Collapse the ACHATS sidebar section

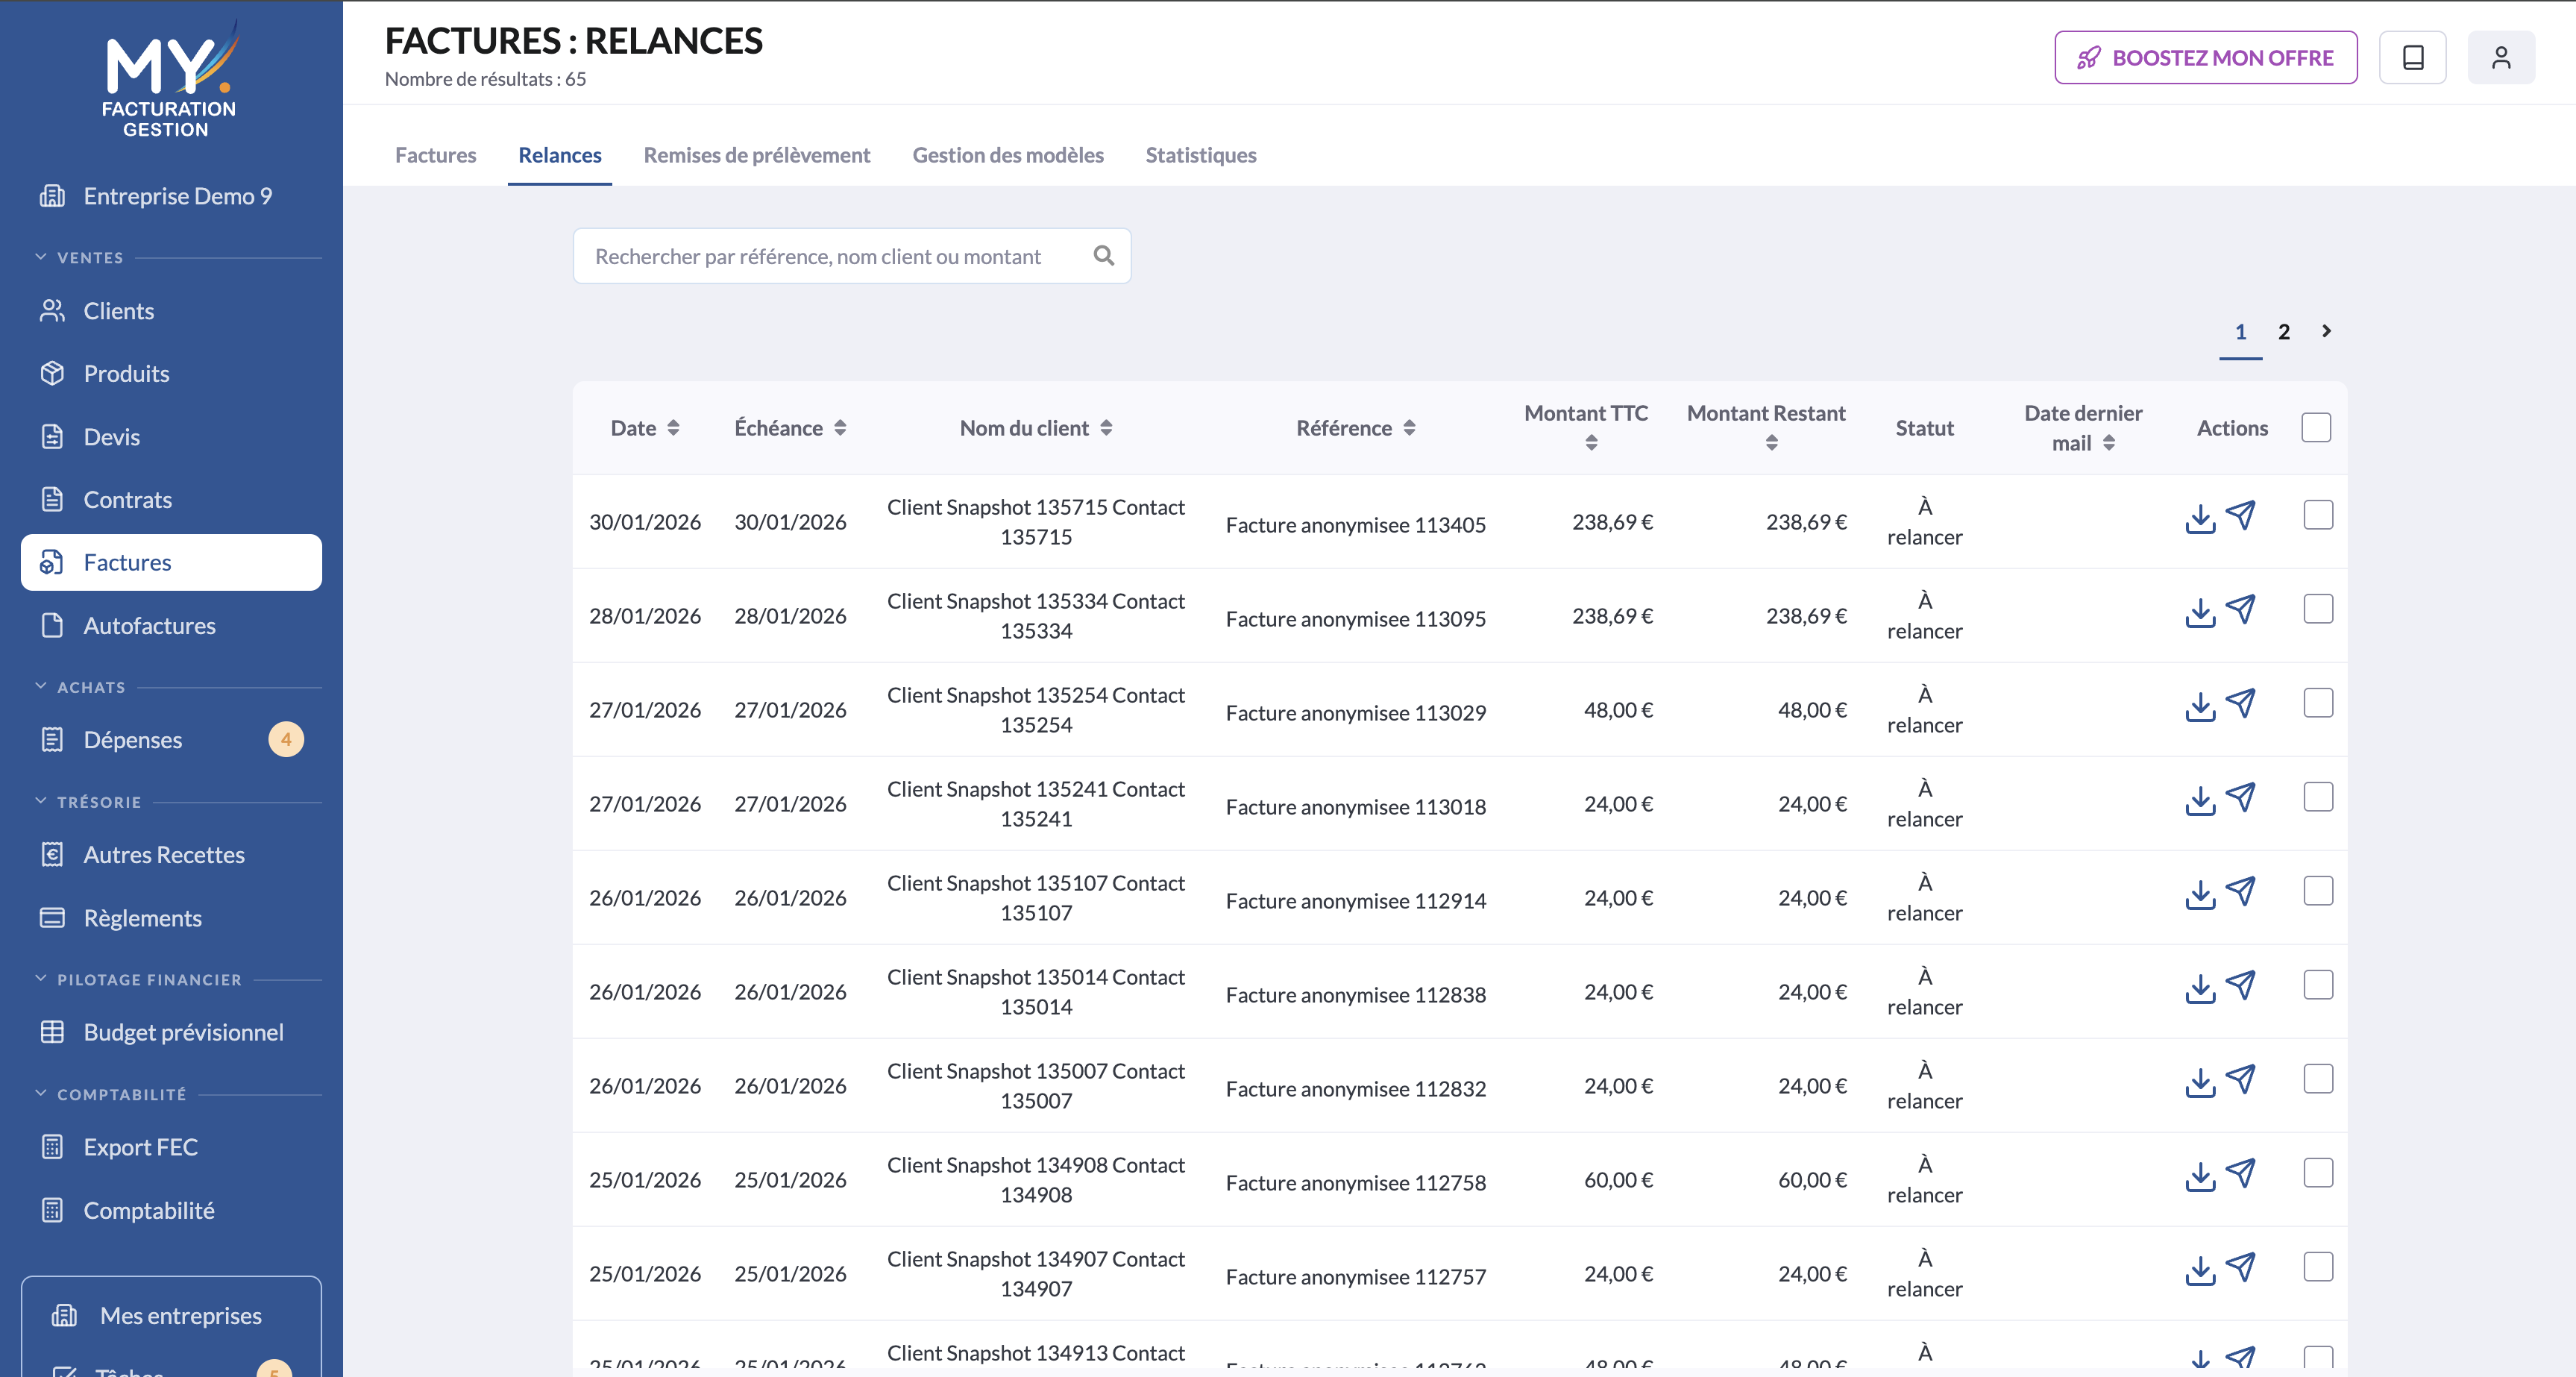point(41,687)
